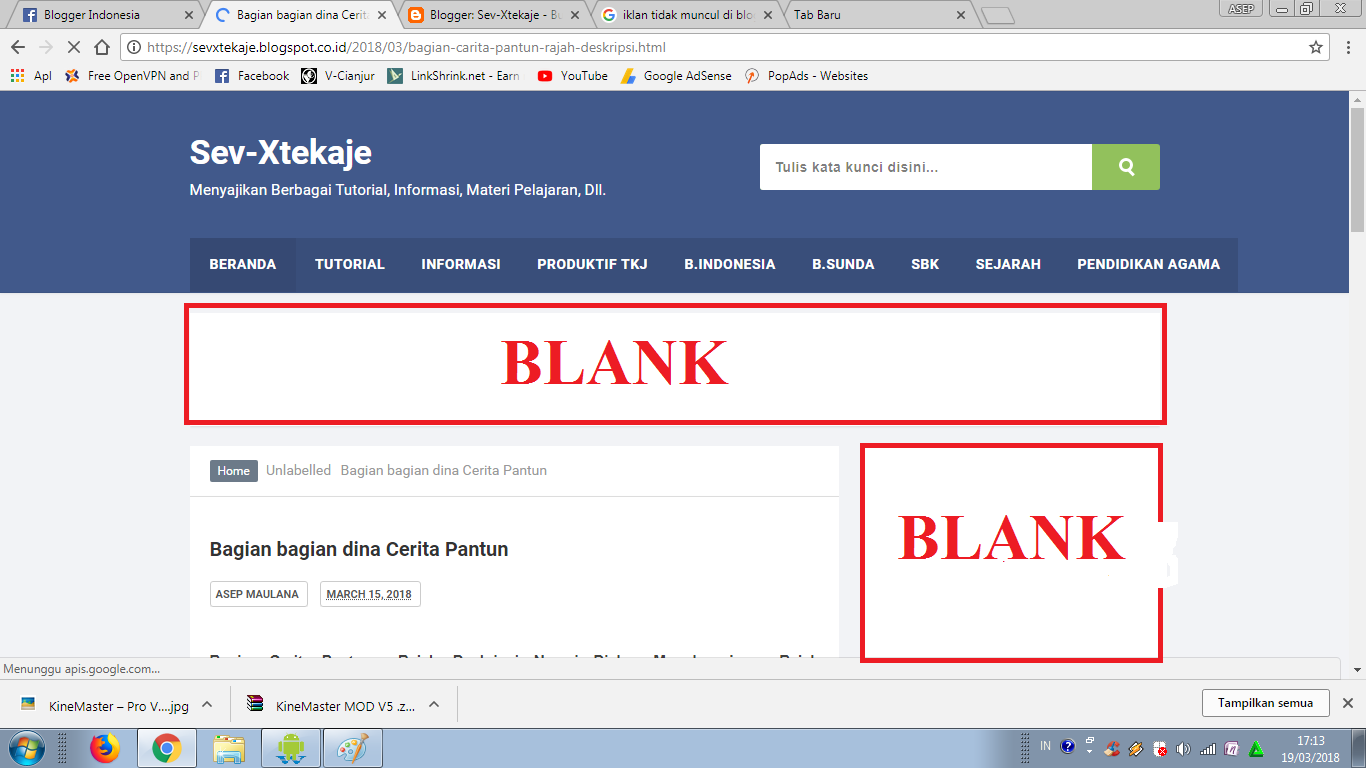The image size is (1366, 768).
Task: Click the volume speaker tray icon
Action: (x=1184, y=748)
